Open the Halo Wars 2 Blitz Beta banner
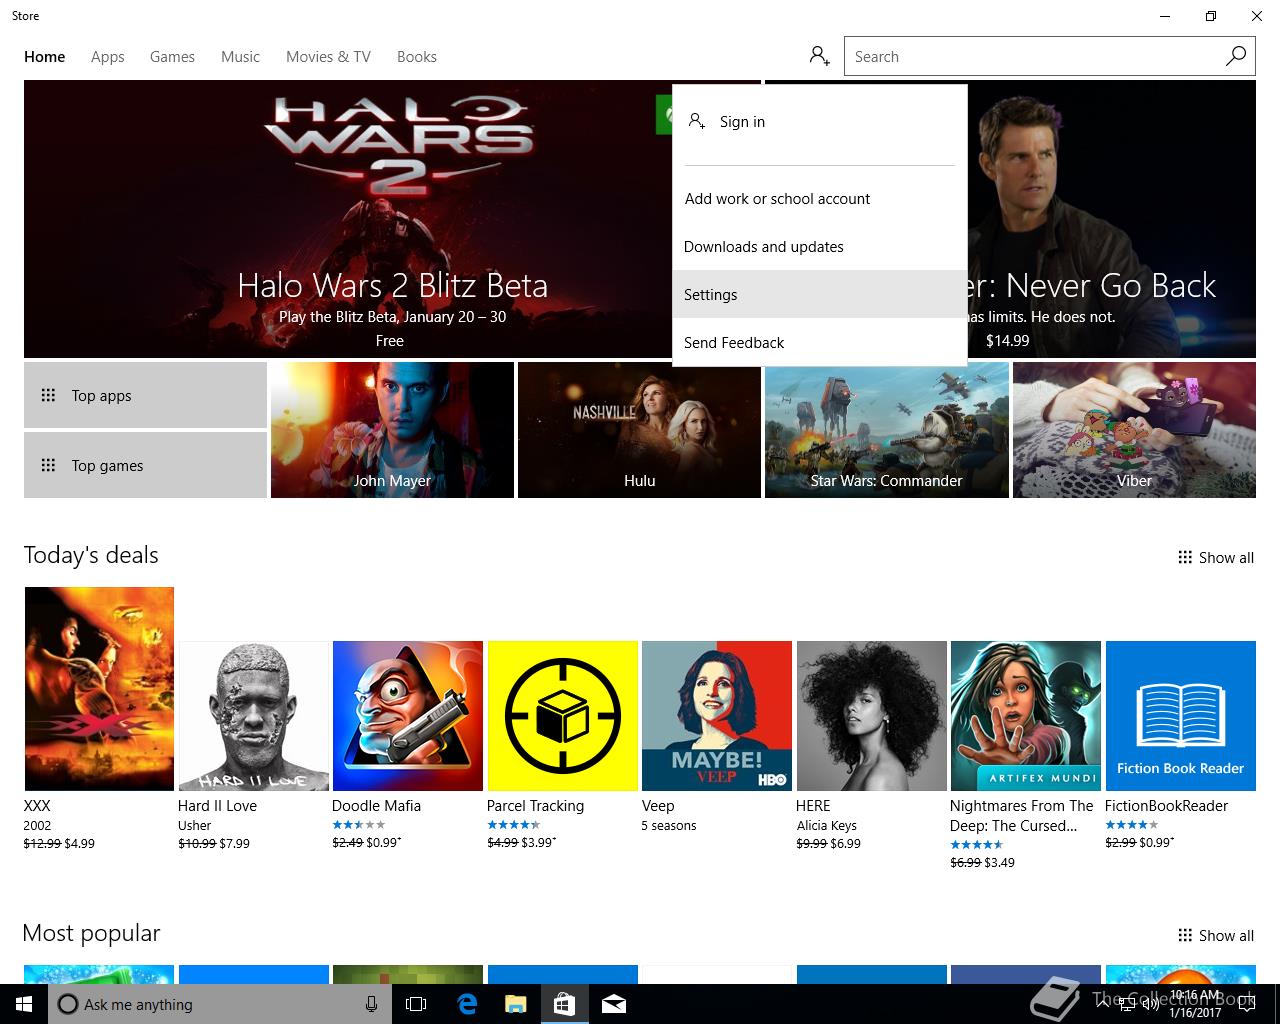Image resolution: width=1280 pixels, height=1024 pixels. (392, 219)
